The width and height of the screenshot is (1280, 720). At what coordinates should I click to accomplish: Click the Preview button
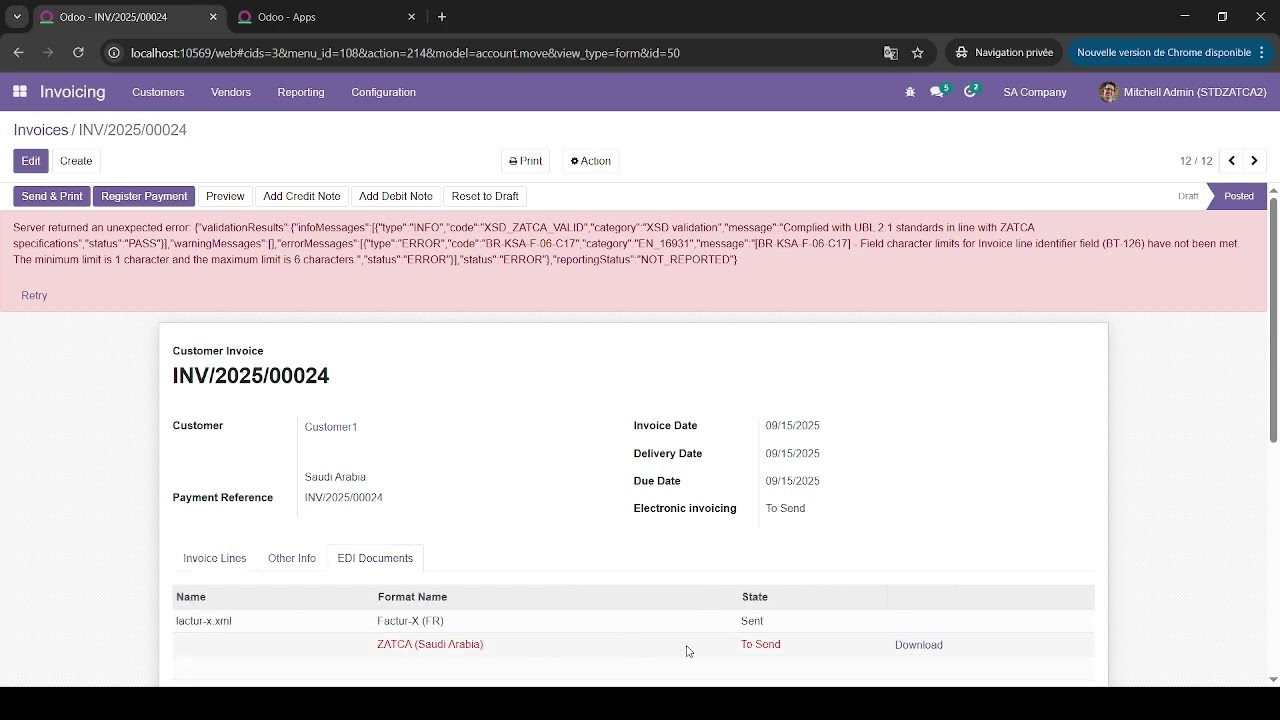(225, 196)
